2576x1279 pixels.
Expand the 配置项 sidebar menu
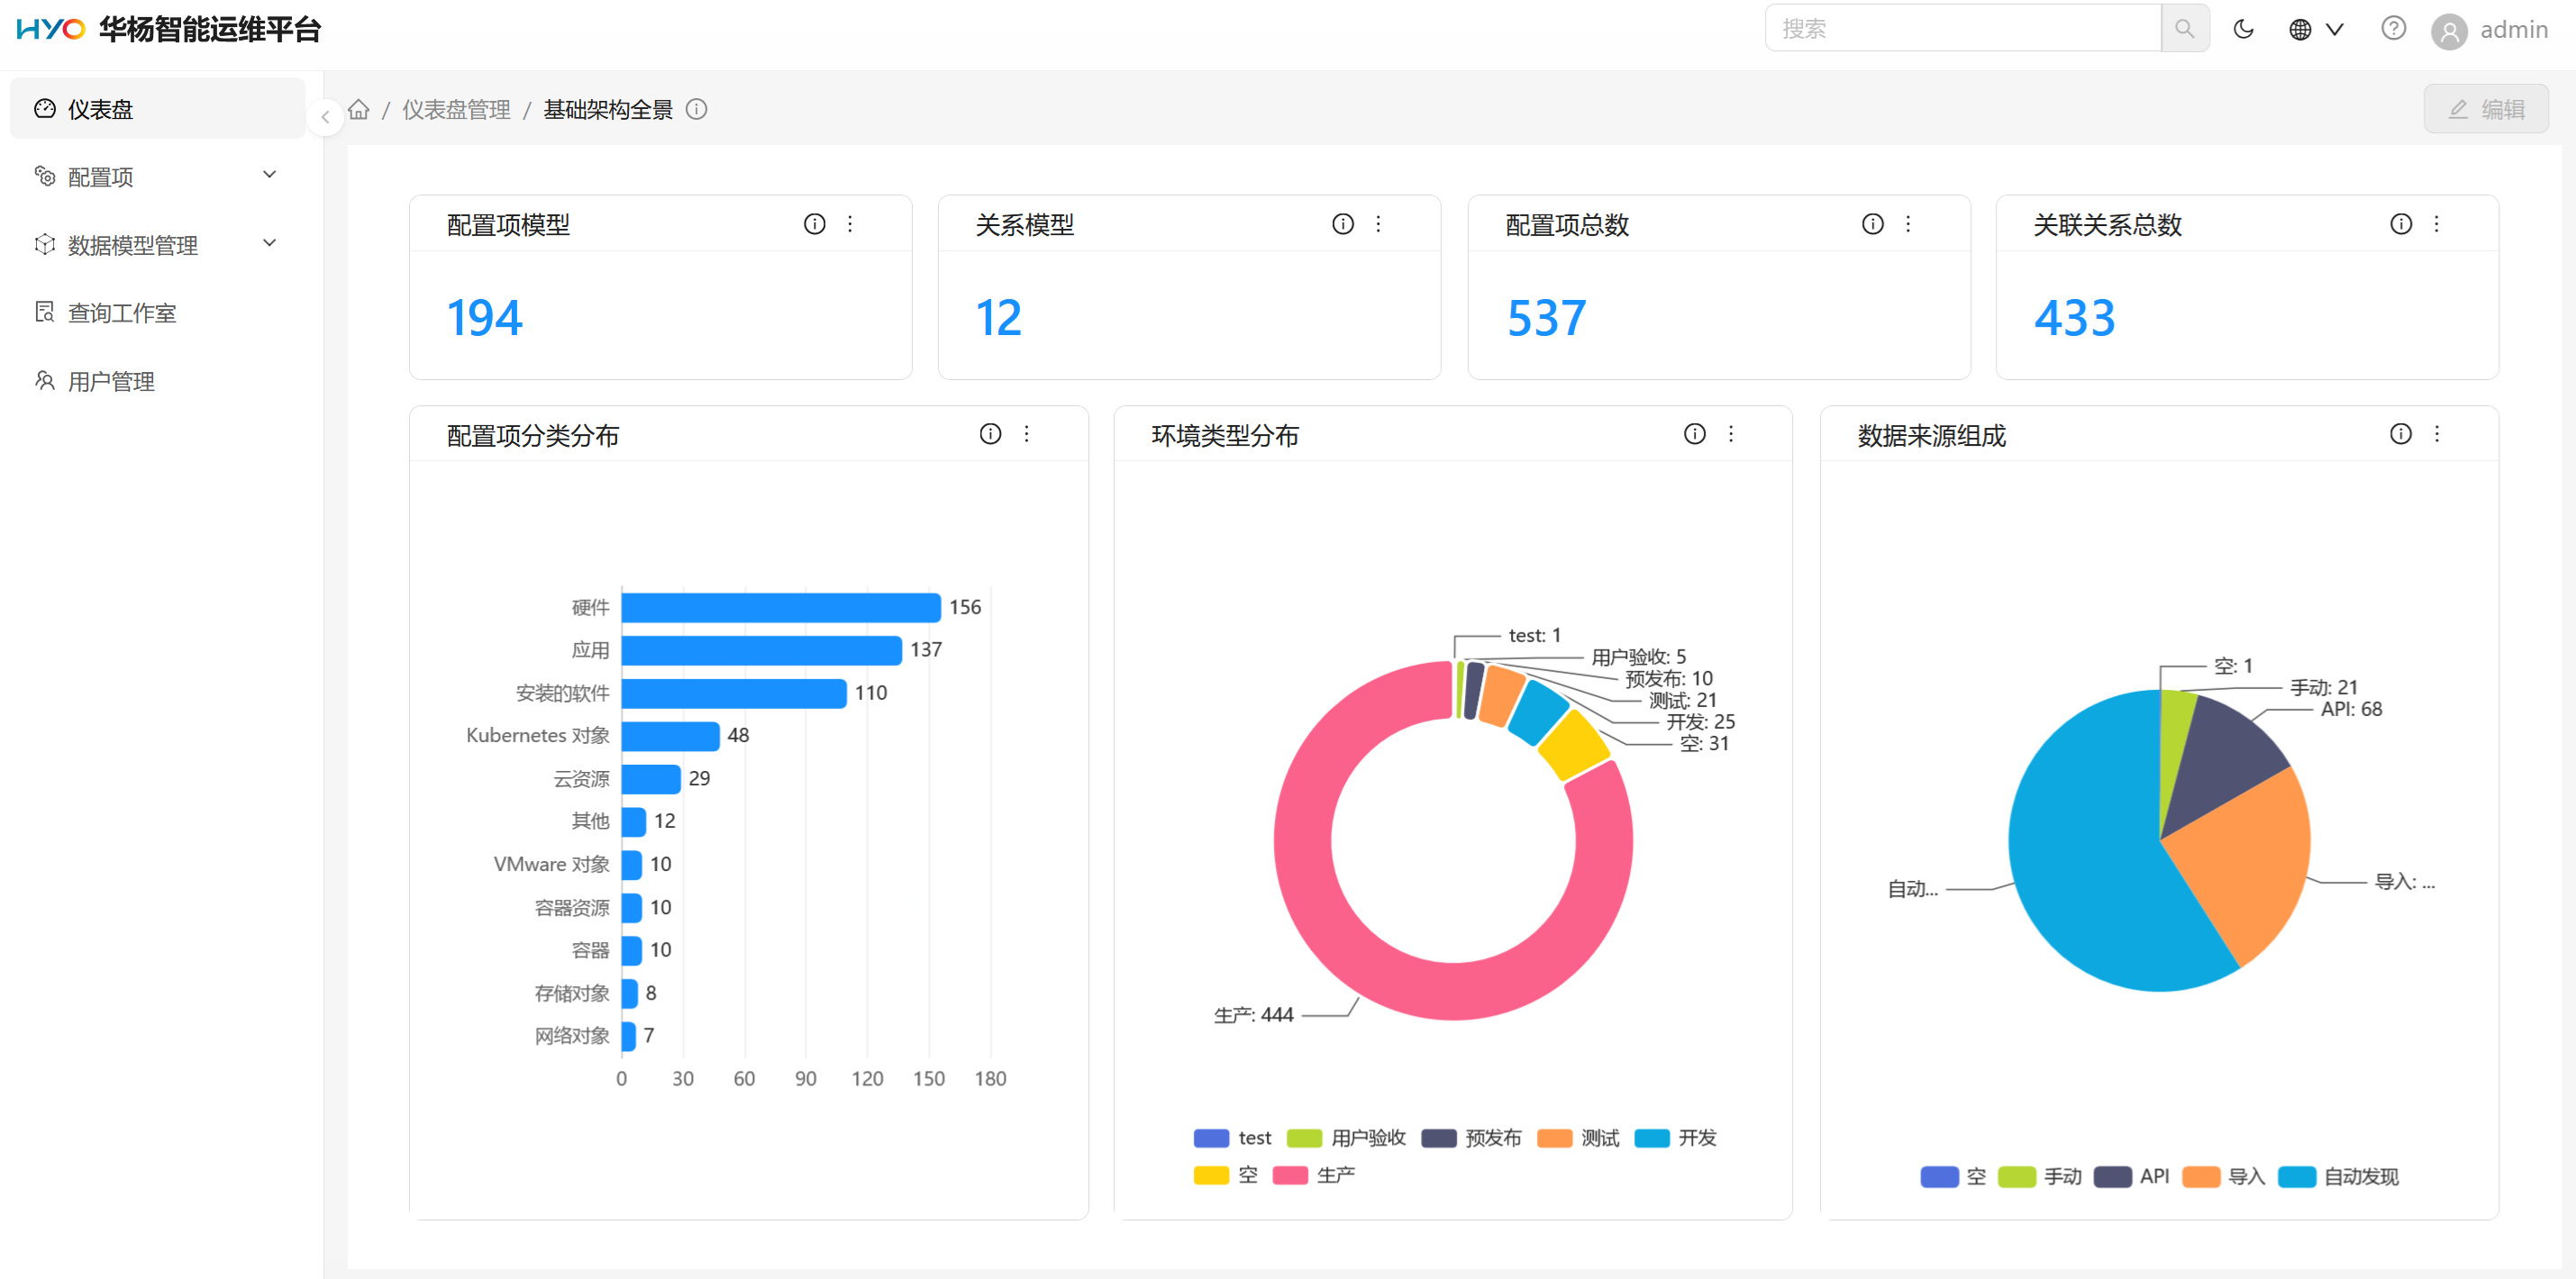pos(157,176)
